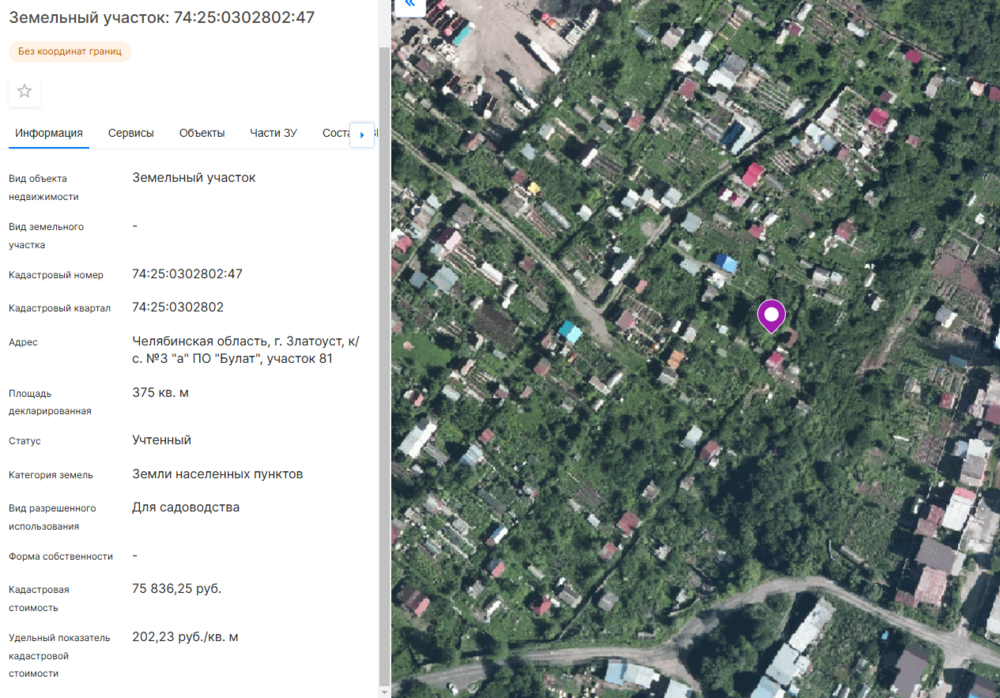Add parcel to favorites with star icon
Screen dimensions: 1000x698
[x=24, y=91]
